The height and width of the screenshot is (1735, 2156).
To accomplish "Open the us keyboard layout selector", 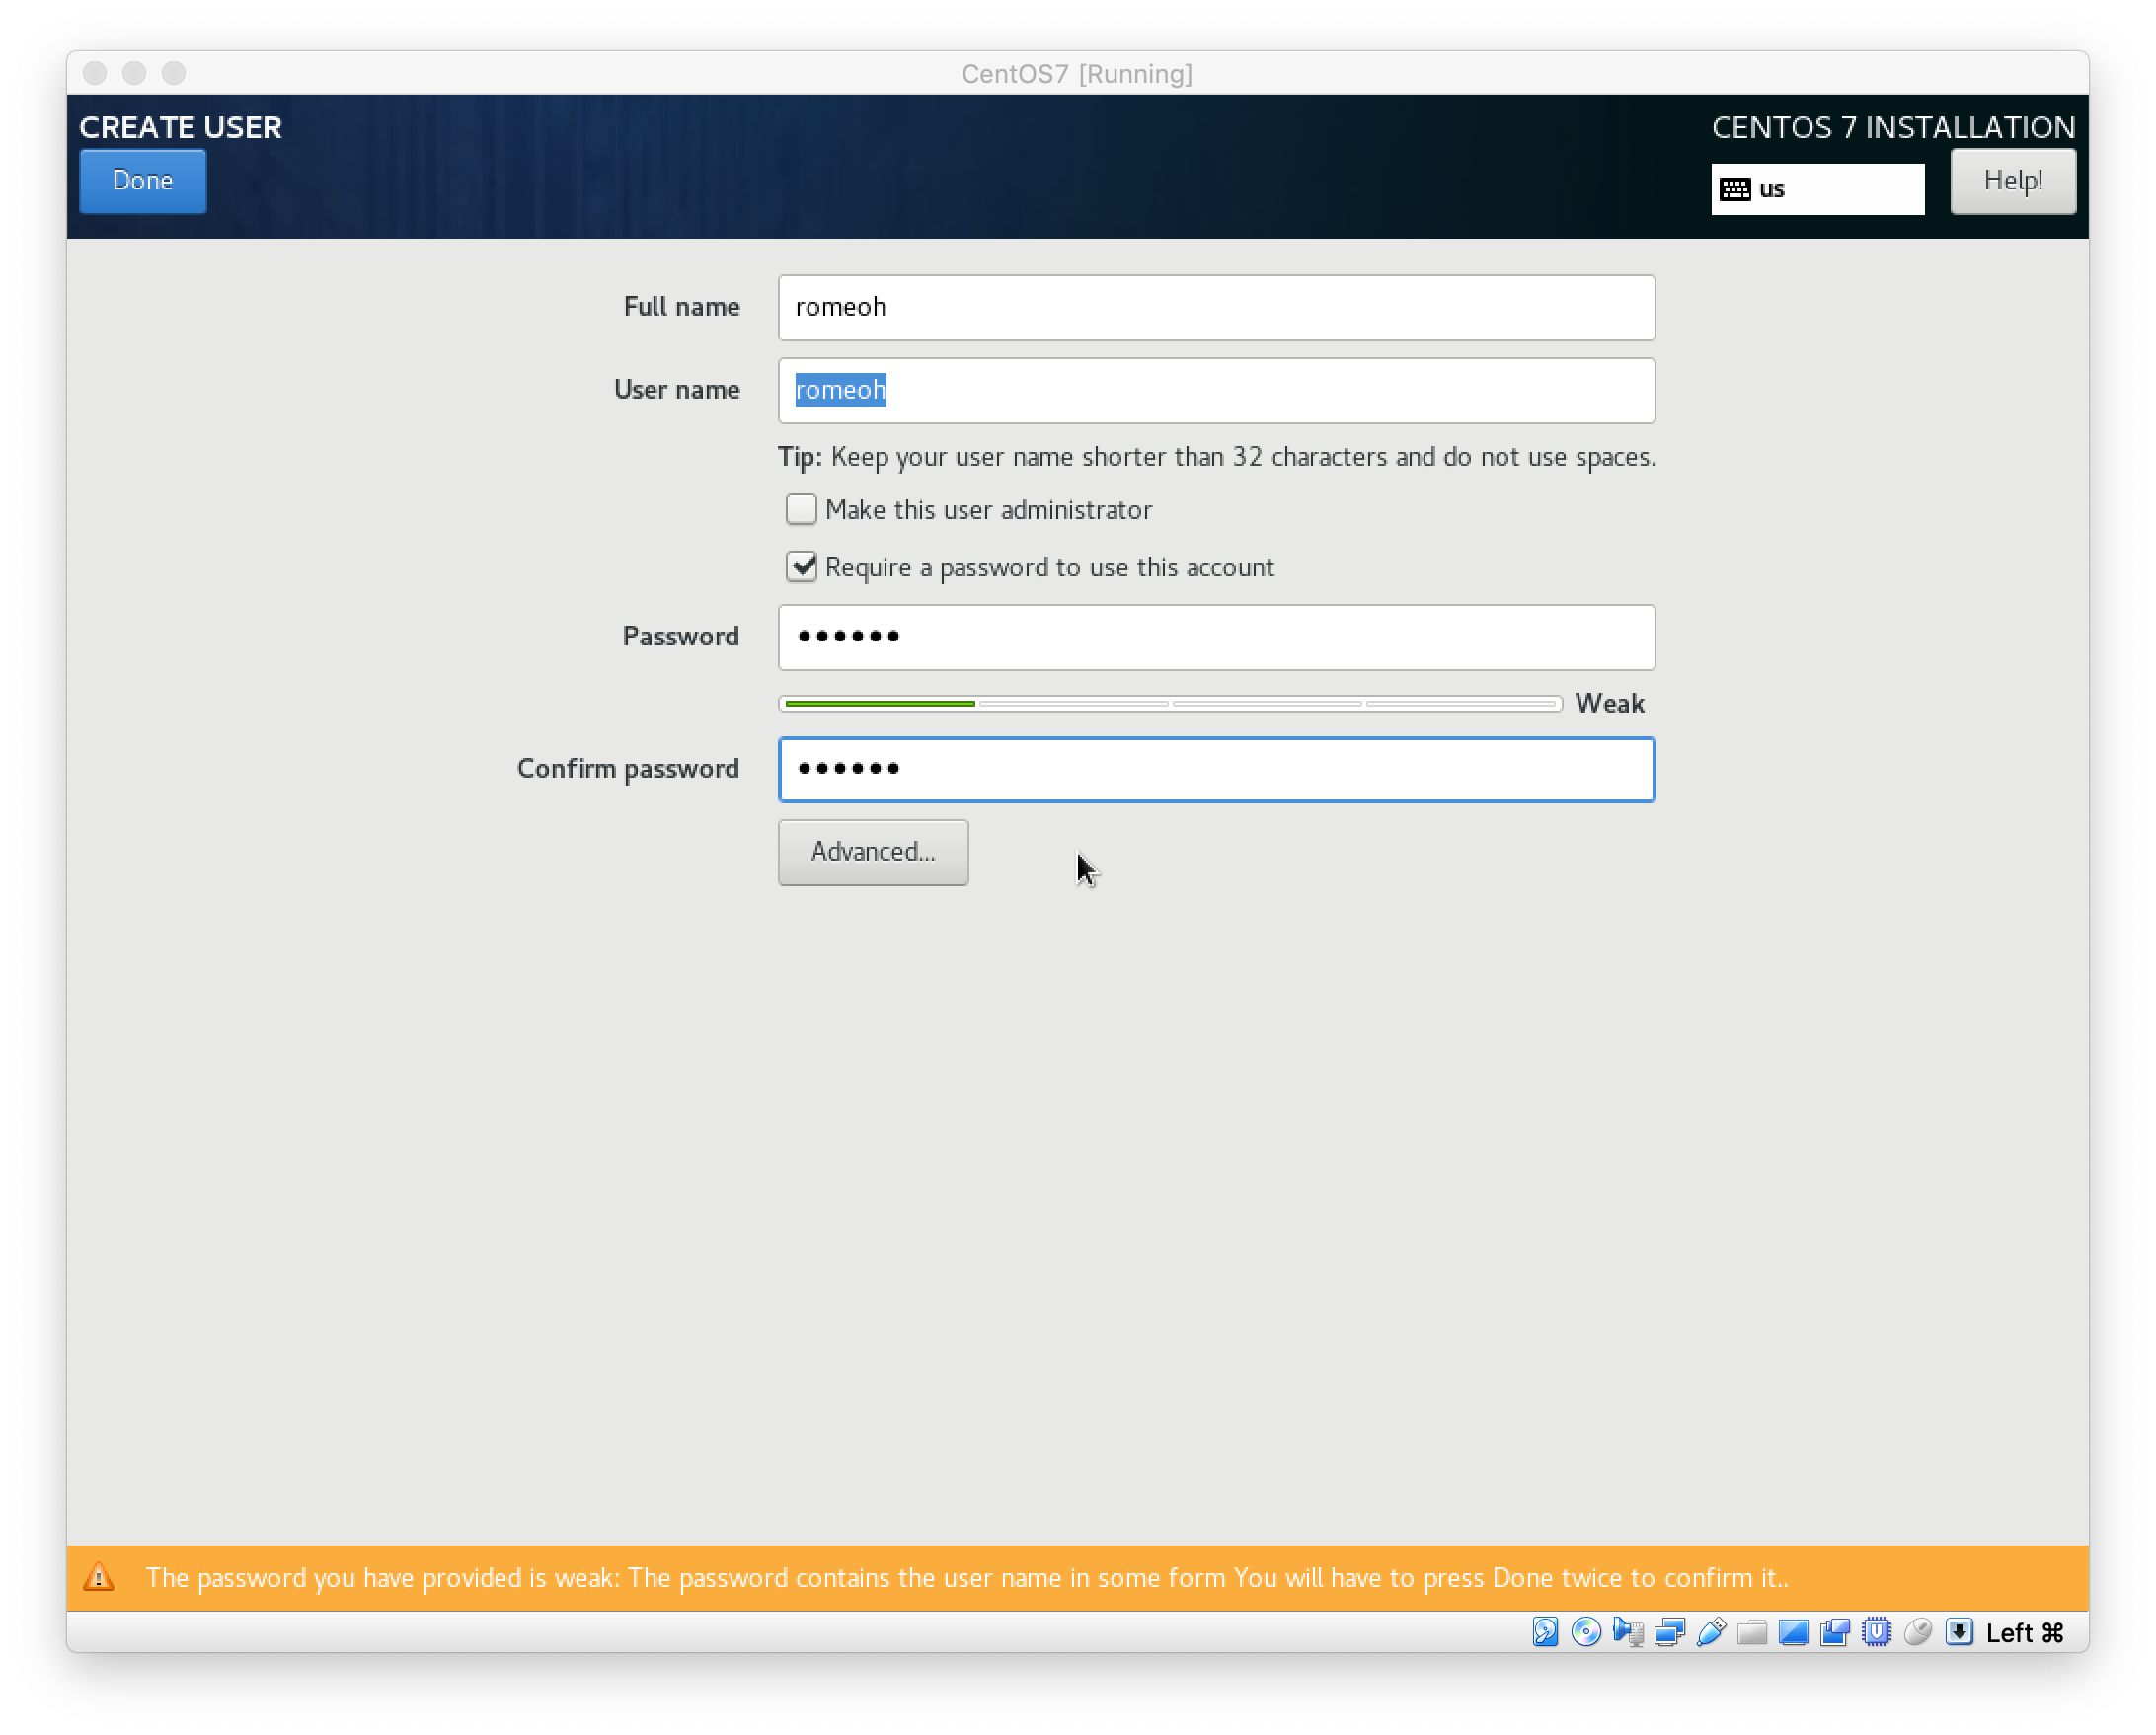I will coord(1817,189).
